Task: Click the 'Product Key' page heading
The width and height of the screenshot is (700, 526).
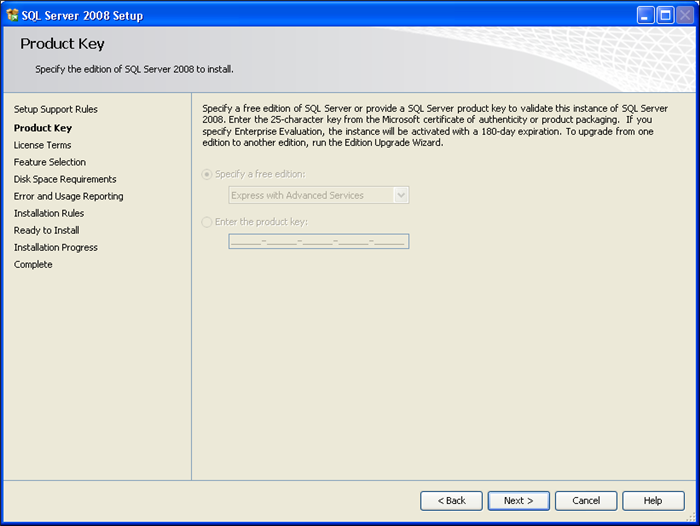Action: pyautogui.click(x=62, y=44)
